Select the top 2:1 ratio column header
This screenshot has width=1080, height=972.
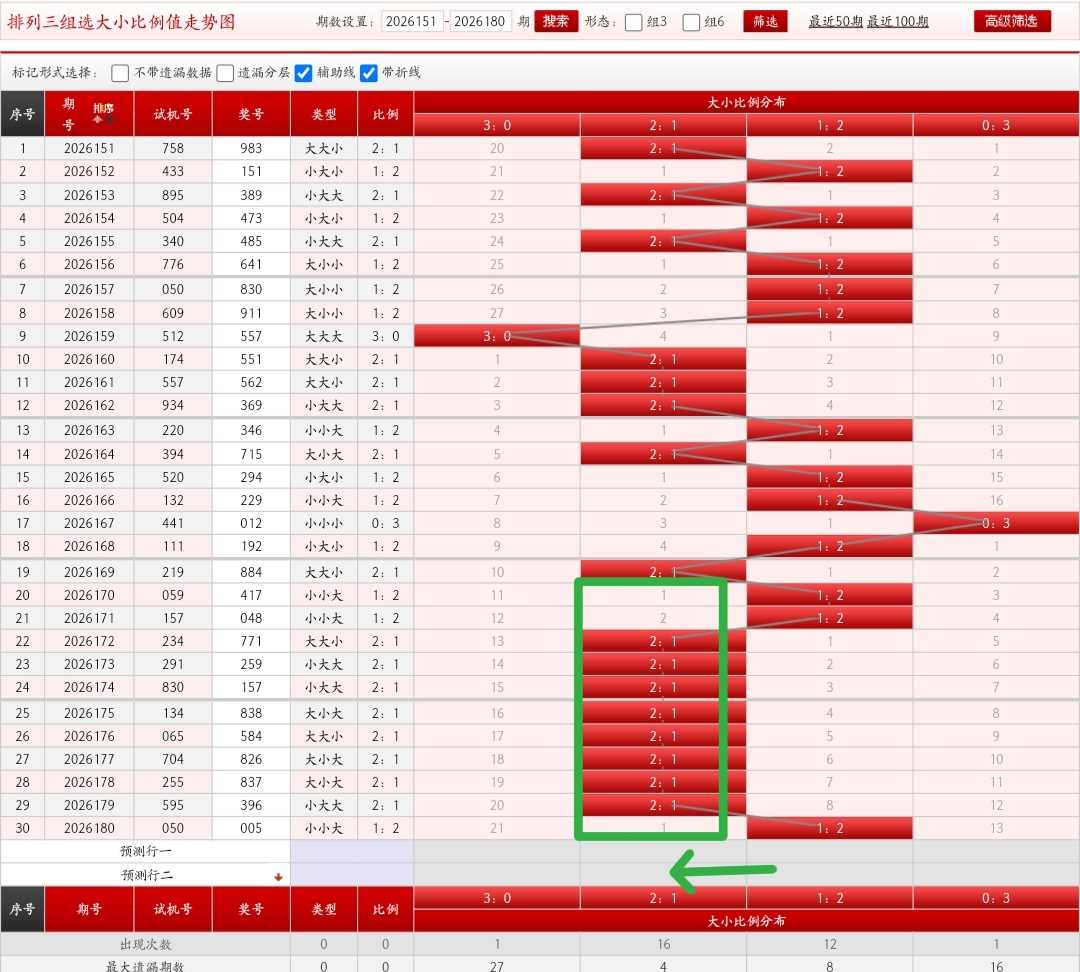663,125
